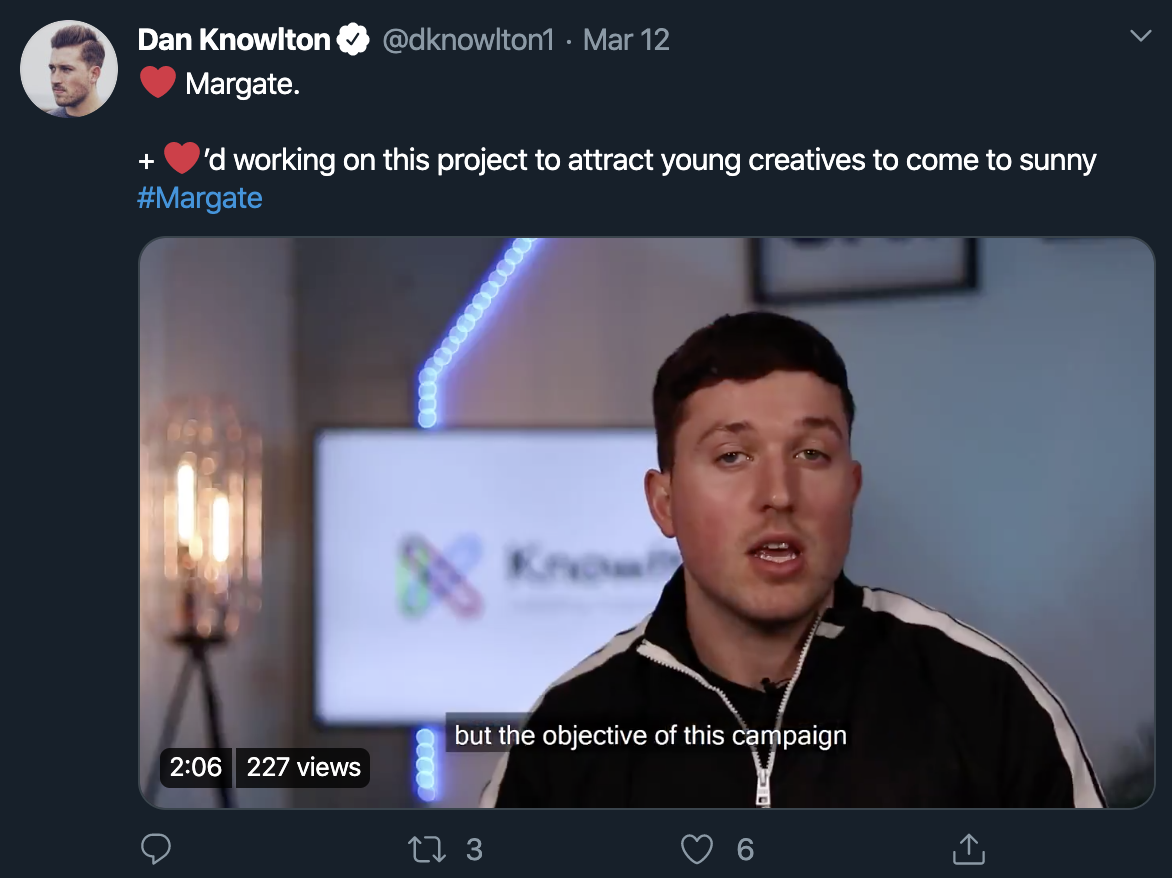Share the tweet using the share icon
This screenshot has width=1172, height=878.
967,849
